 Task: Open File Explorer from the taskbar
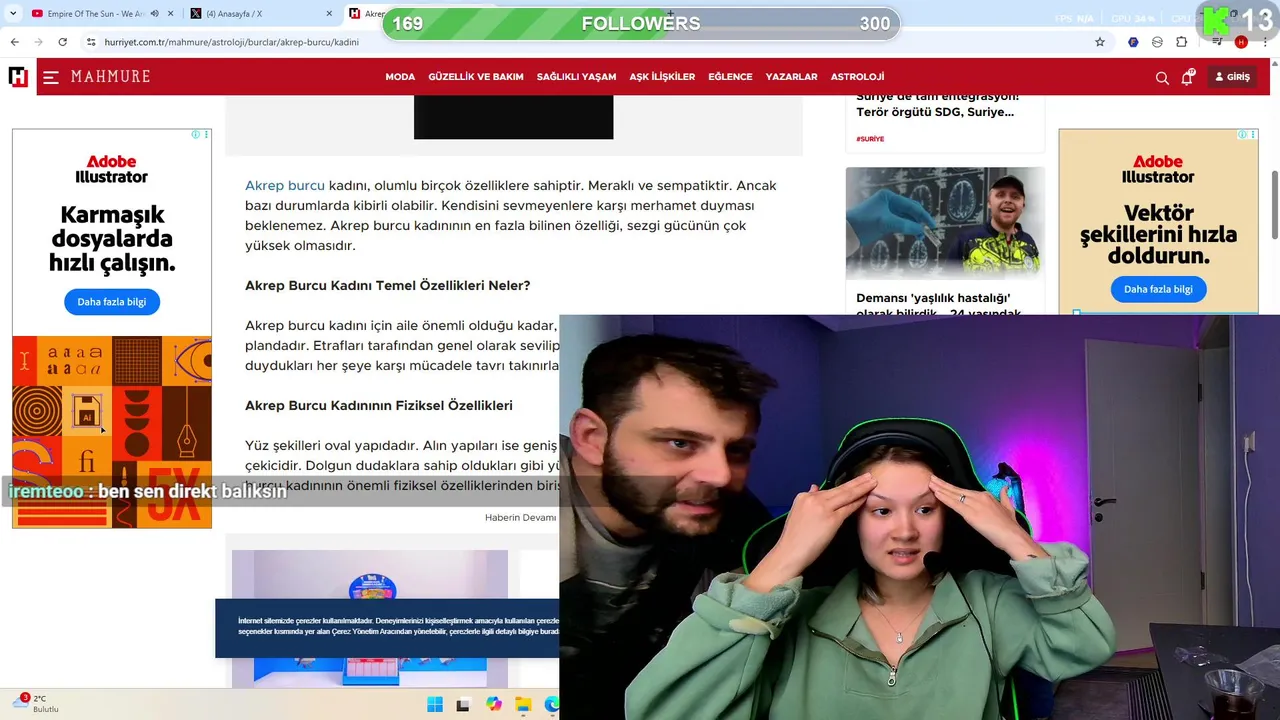(523, 704)
